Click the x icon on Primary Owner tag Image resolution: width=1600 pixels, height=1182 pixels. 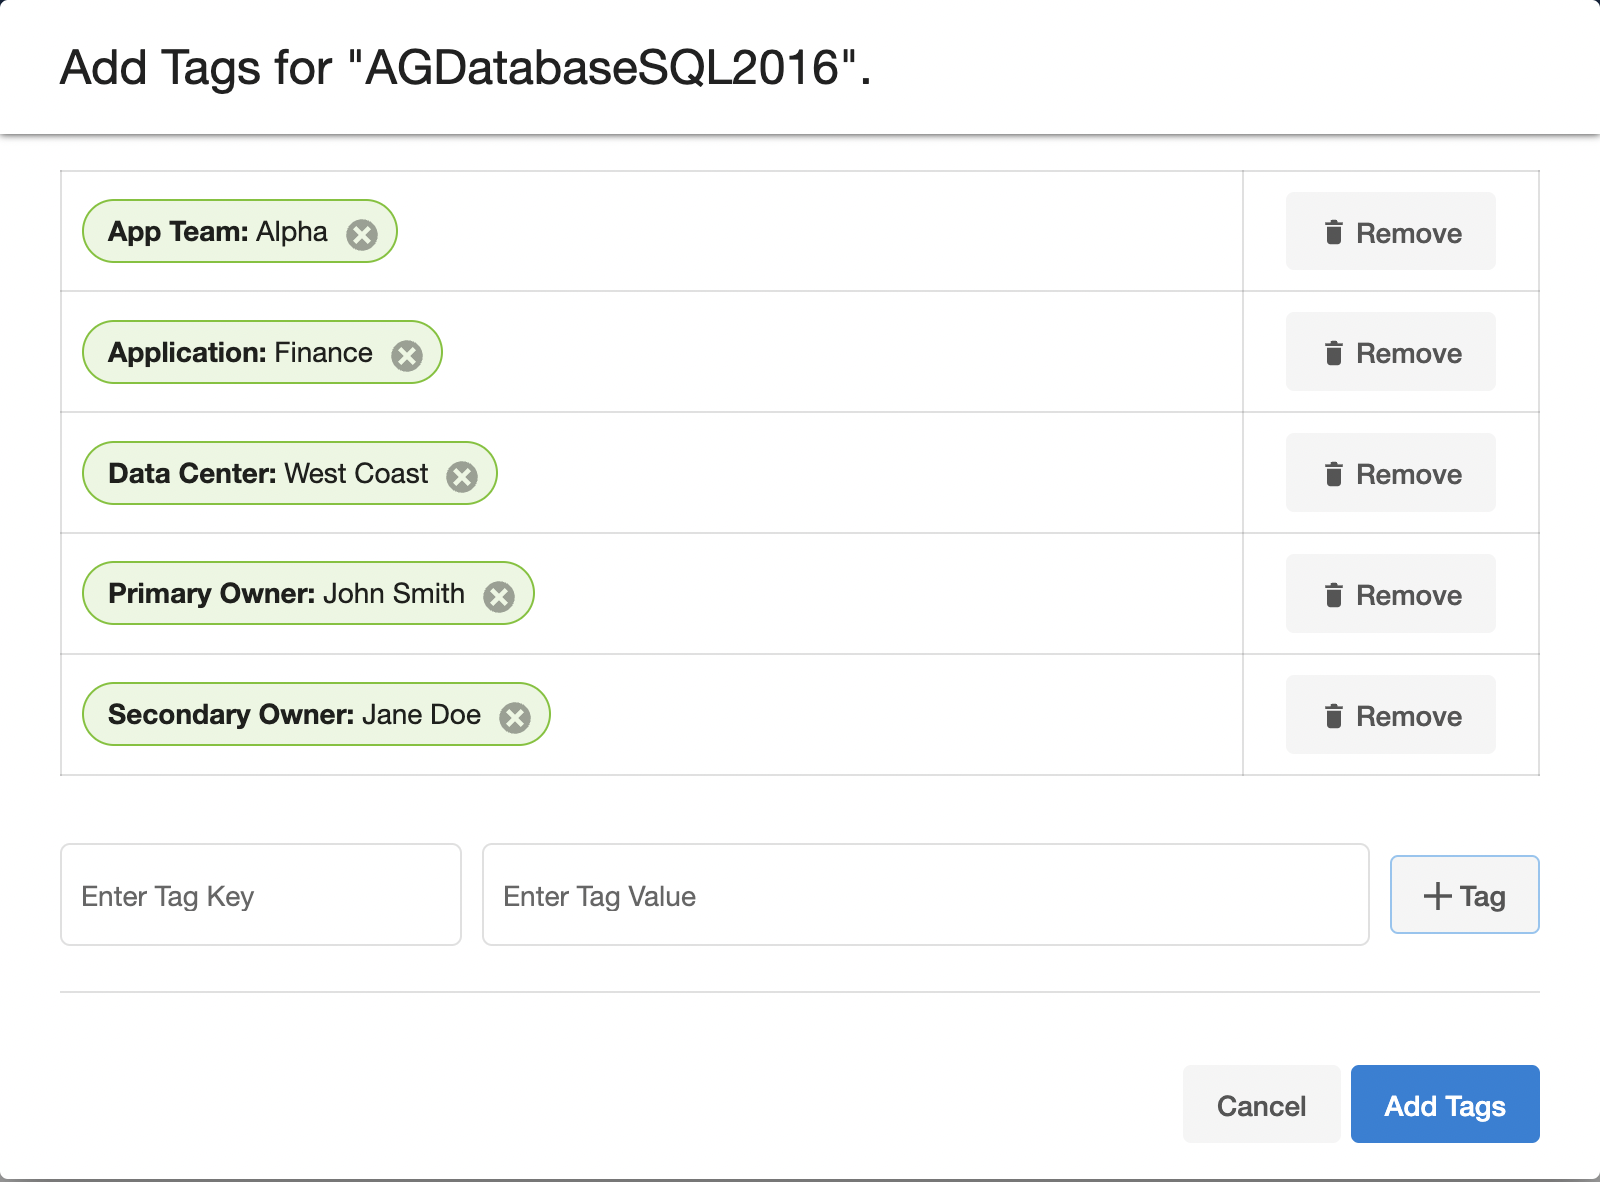499,597
